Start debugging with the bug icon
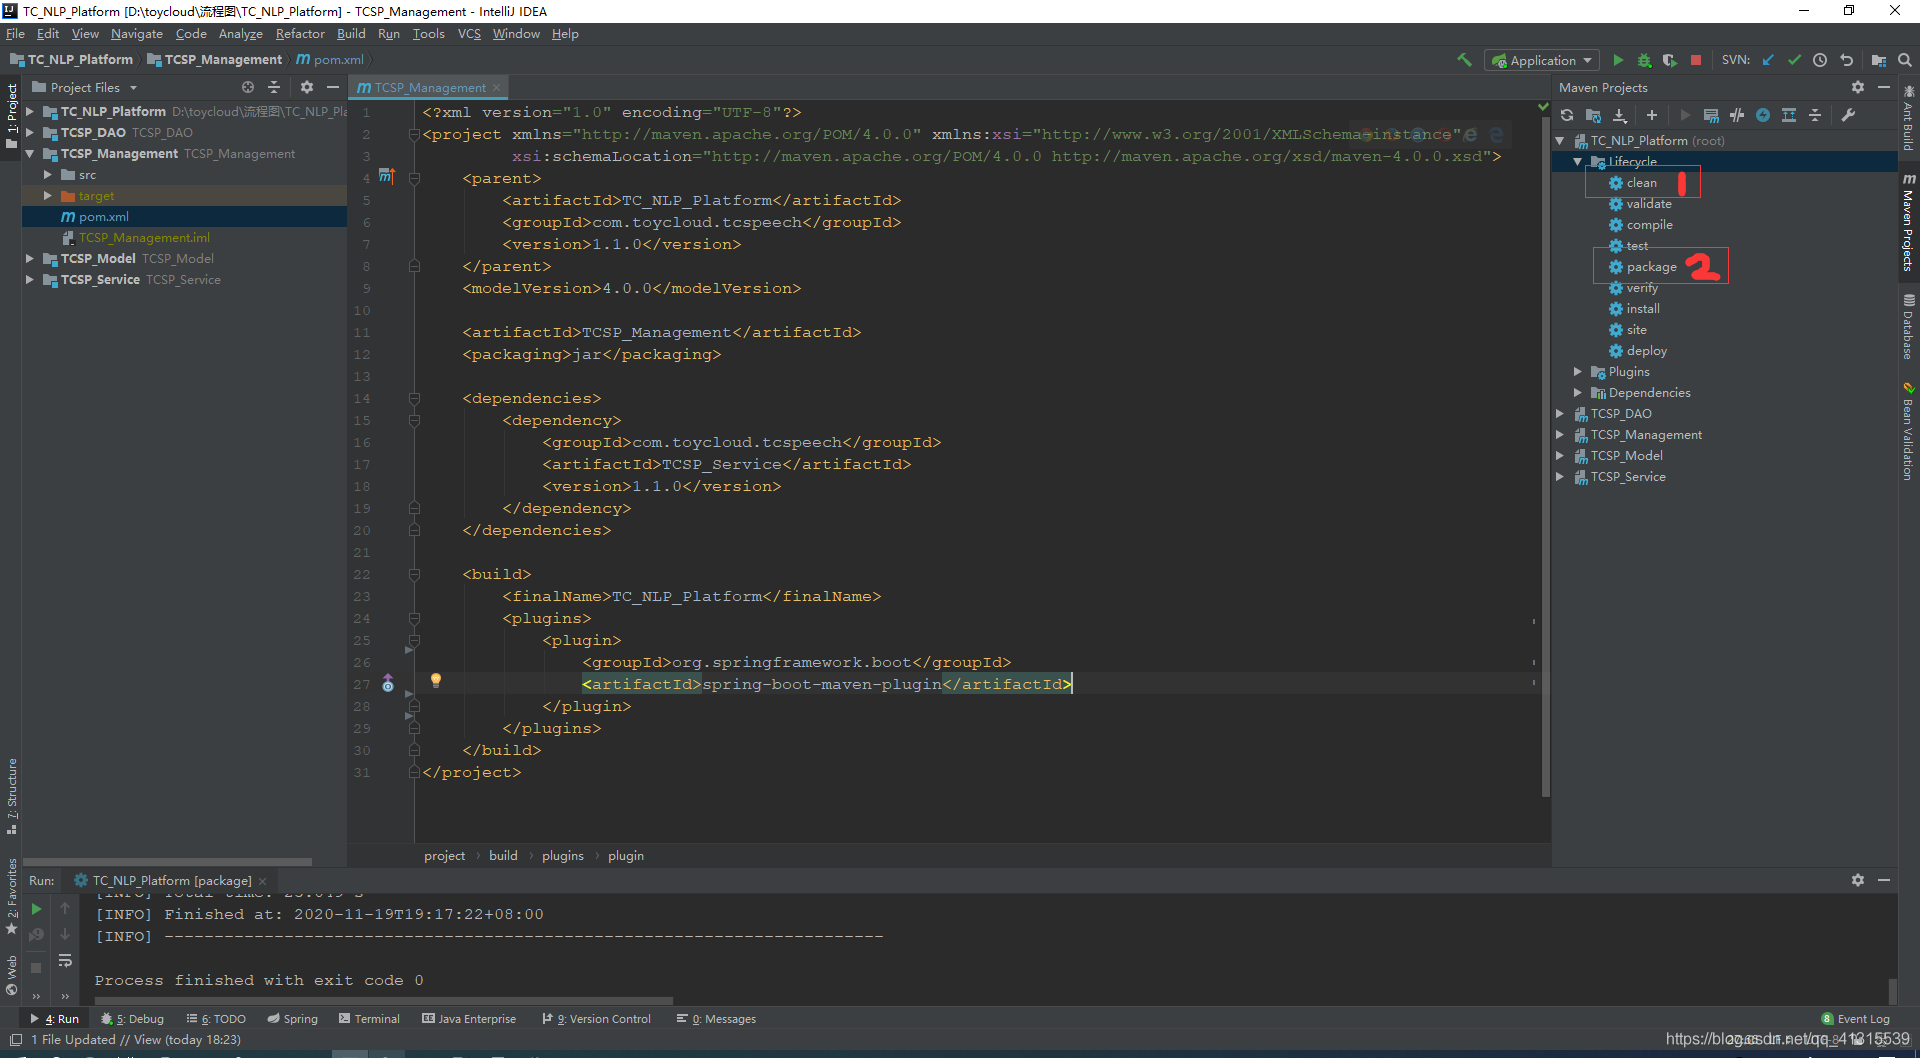 1644,60
